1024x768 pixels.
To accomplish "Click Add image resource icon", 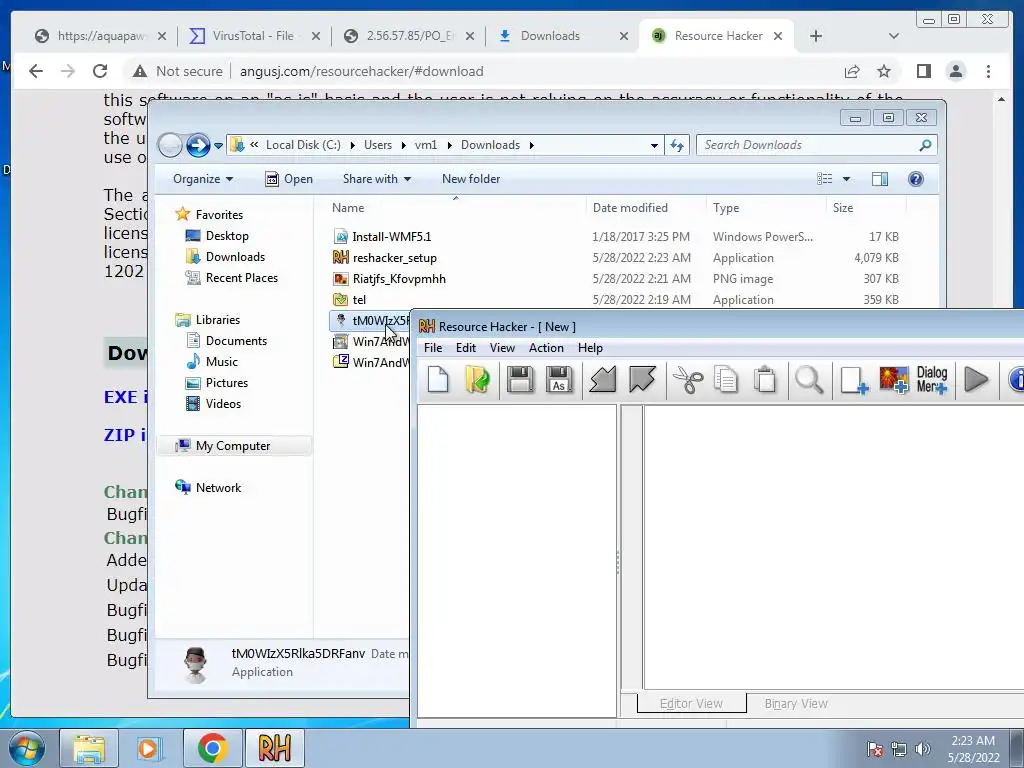I will (893, 379).
